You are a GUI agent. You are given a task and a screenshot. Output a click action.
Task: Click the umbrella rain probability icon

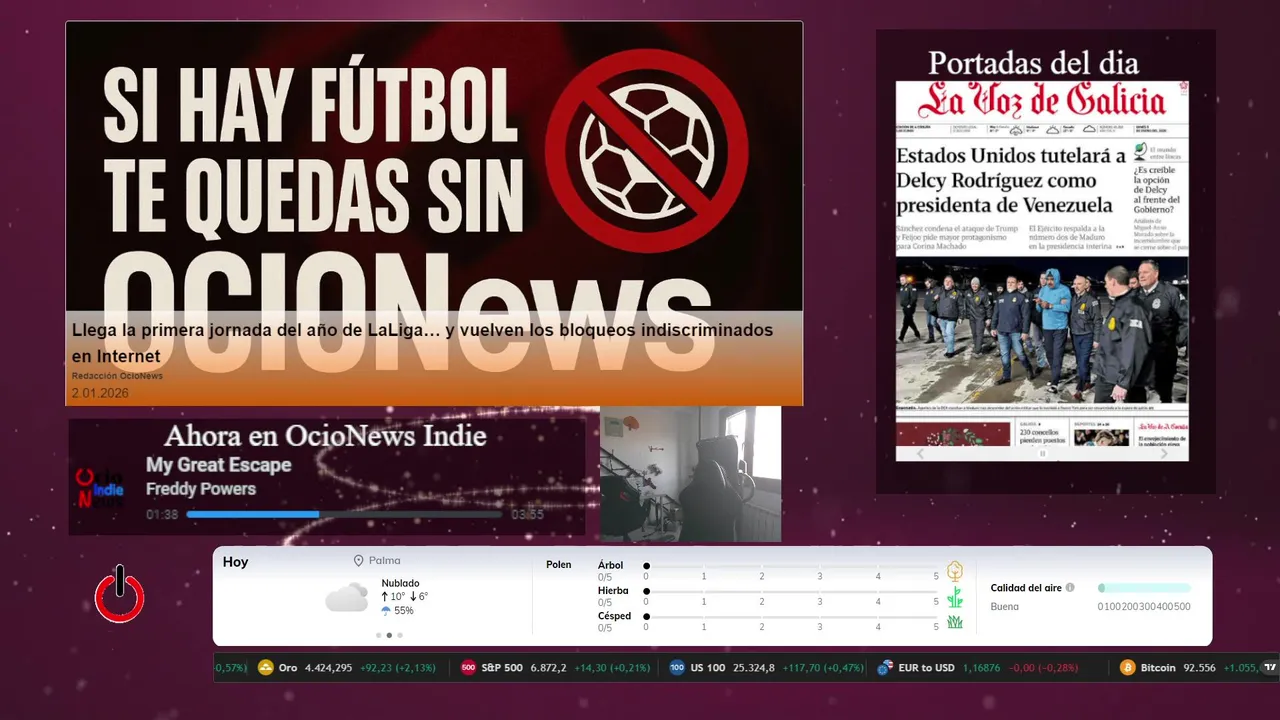tap(386, 610)
